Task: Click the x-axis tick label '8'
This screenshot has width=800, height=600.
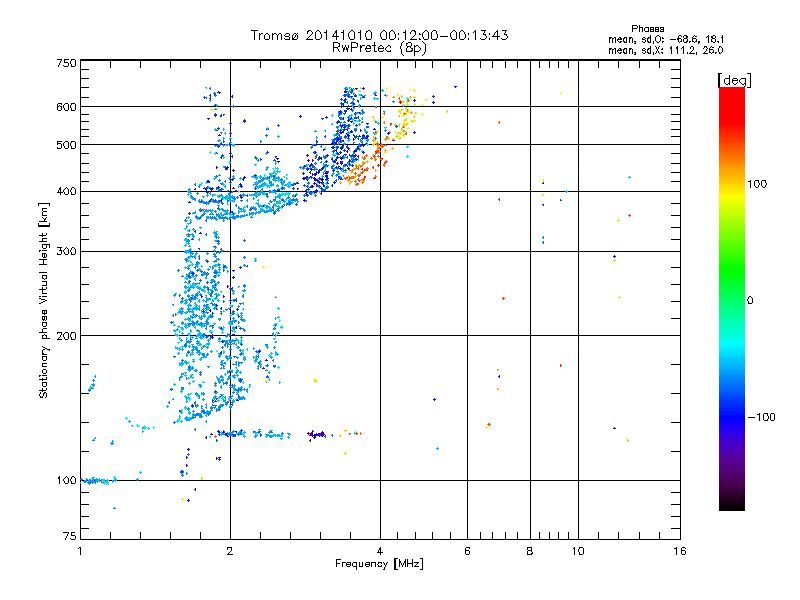Action: (530, 551)
